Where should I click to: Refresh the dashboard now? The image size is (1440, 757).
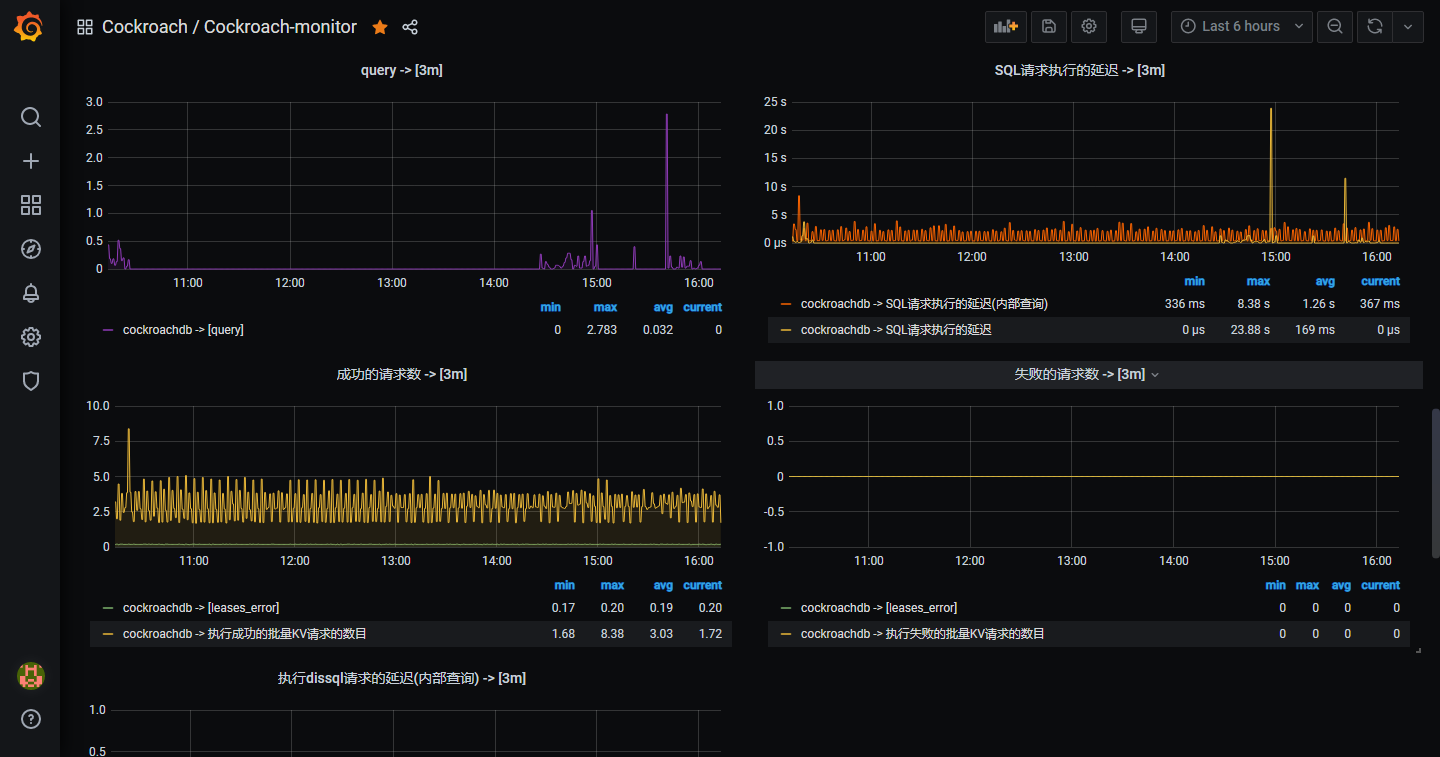point(1375,27)
